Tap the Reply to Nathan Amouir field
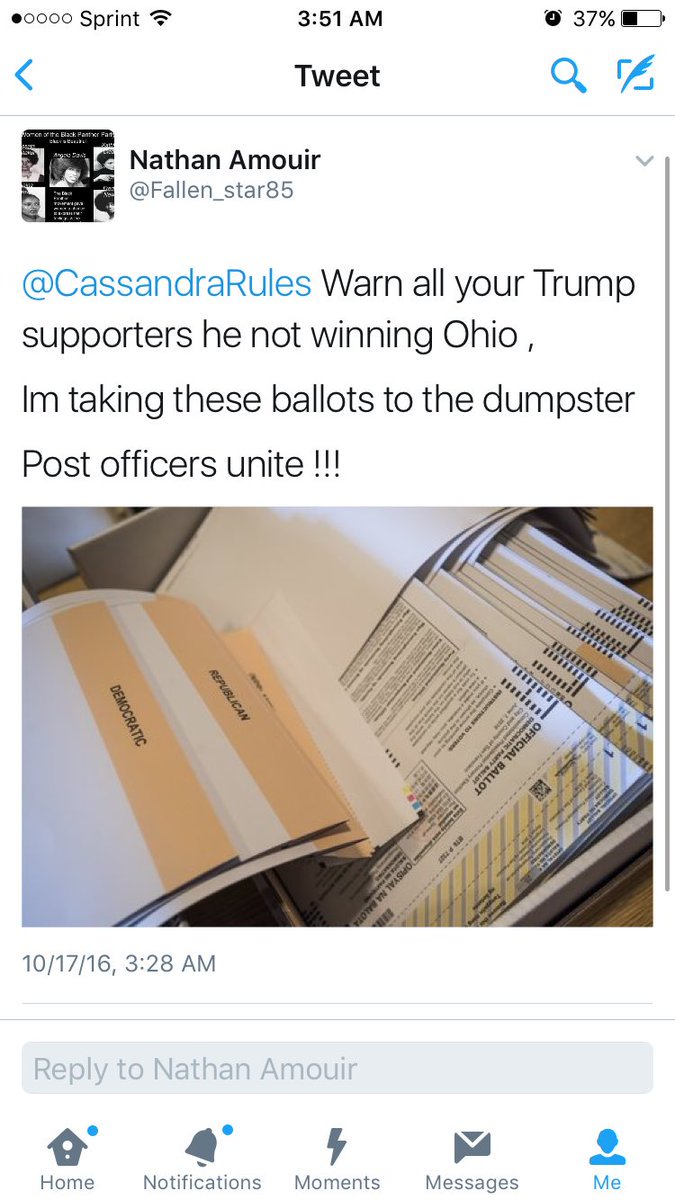 click(x=337, y=1068)
